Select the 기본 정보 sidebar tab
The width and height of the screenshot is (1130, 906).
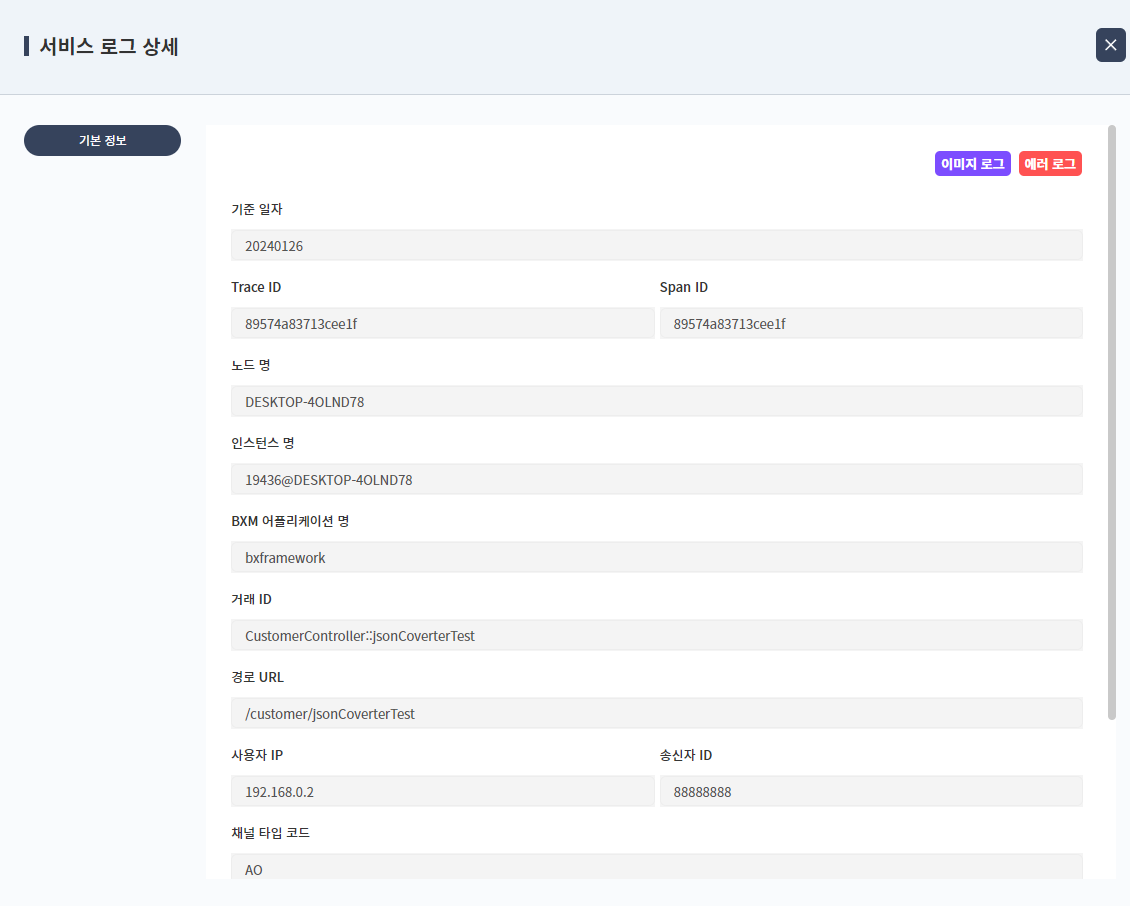click(x=102, y=140)
